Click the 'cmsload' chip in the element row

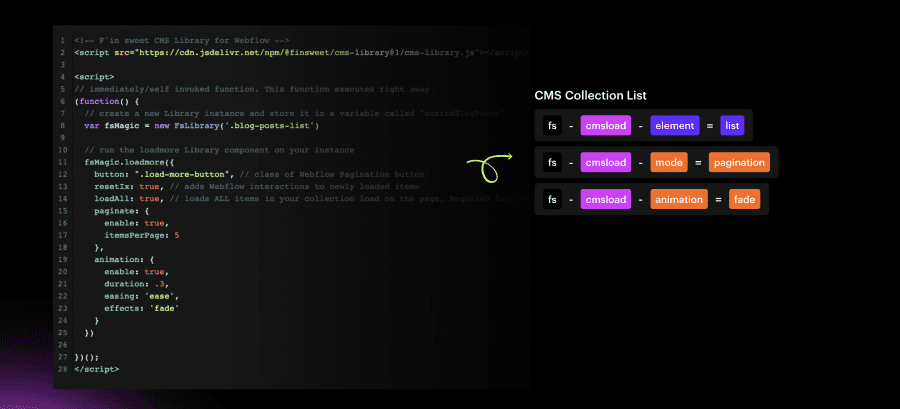[x=606, y=126]
